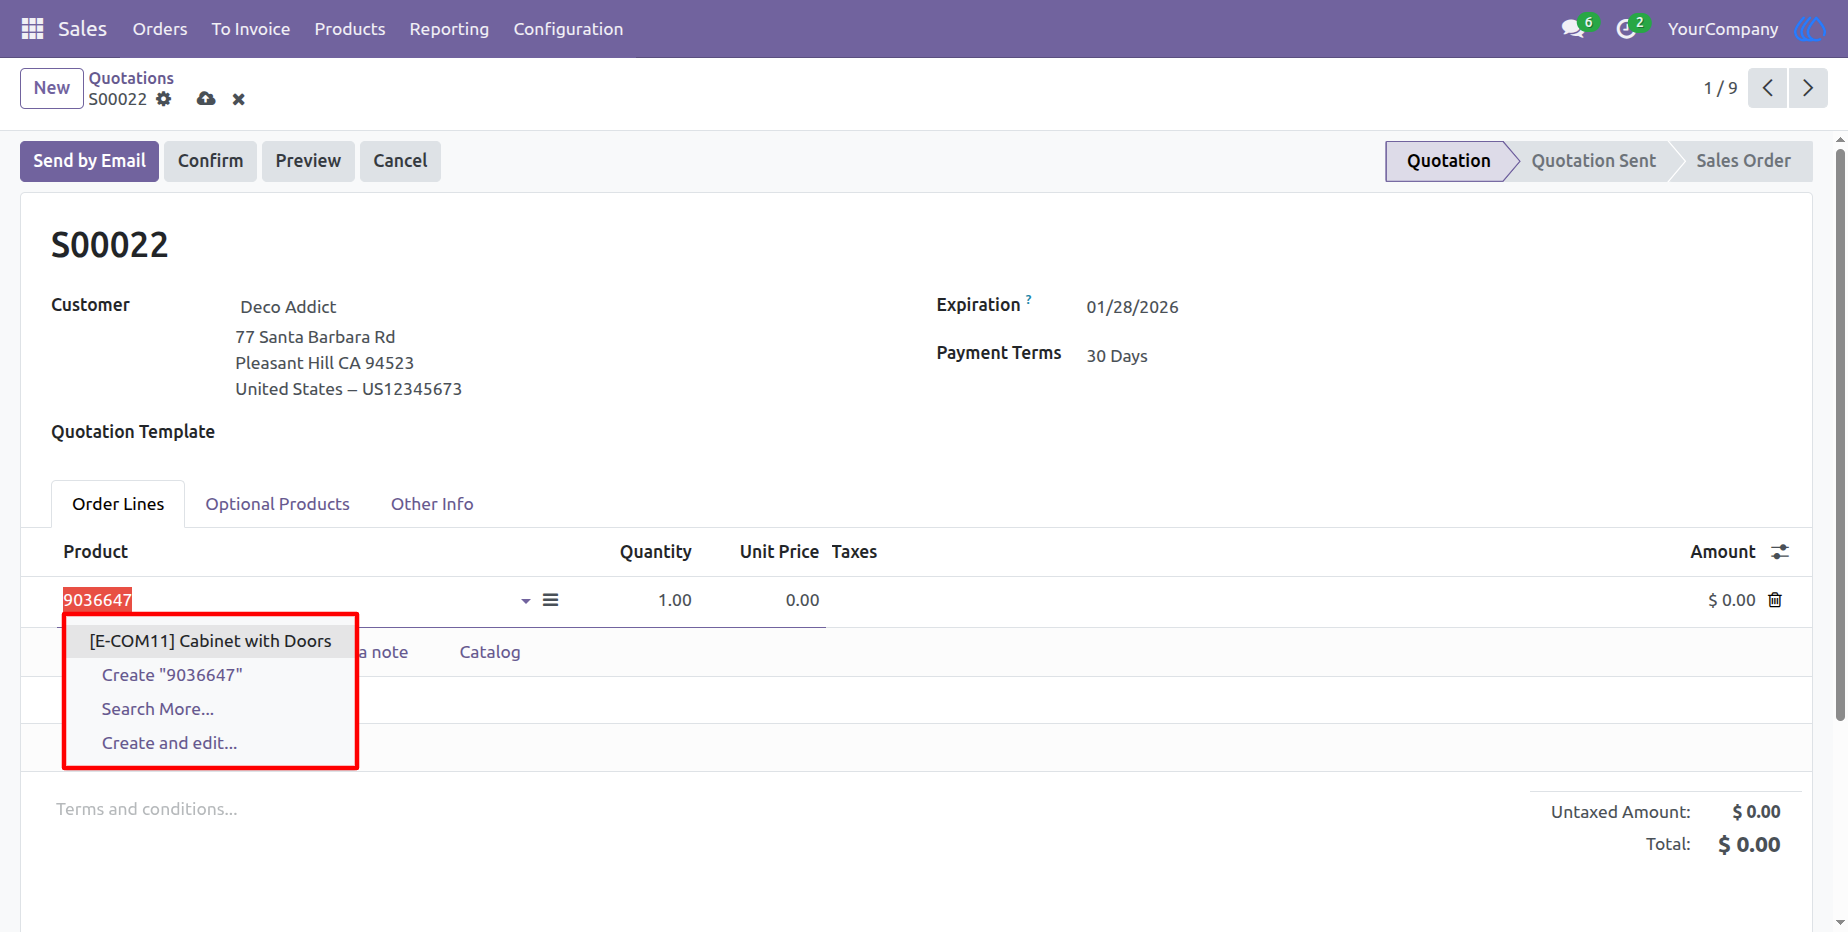
Task: Open the column options adjust icon
Action: (x=1780, y=552)
